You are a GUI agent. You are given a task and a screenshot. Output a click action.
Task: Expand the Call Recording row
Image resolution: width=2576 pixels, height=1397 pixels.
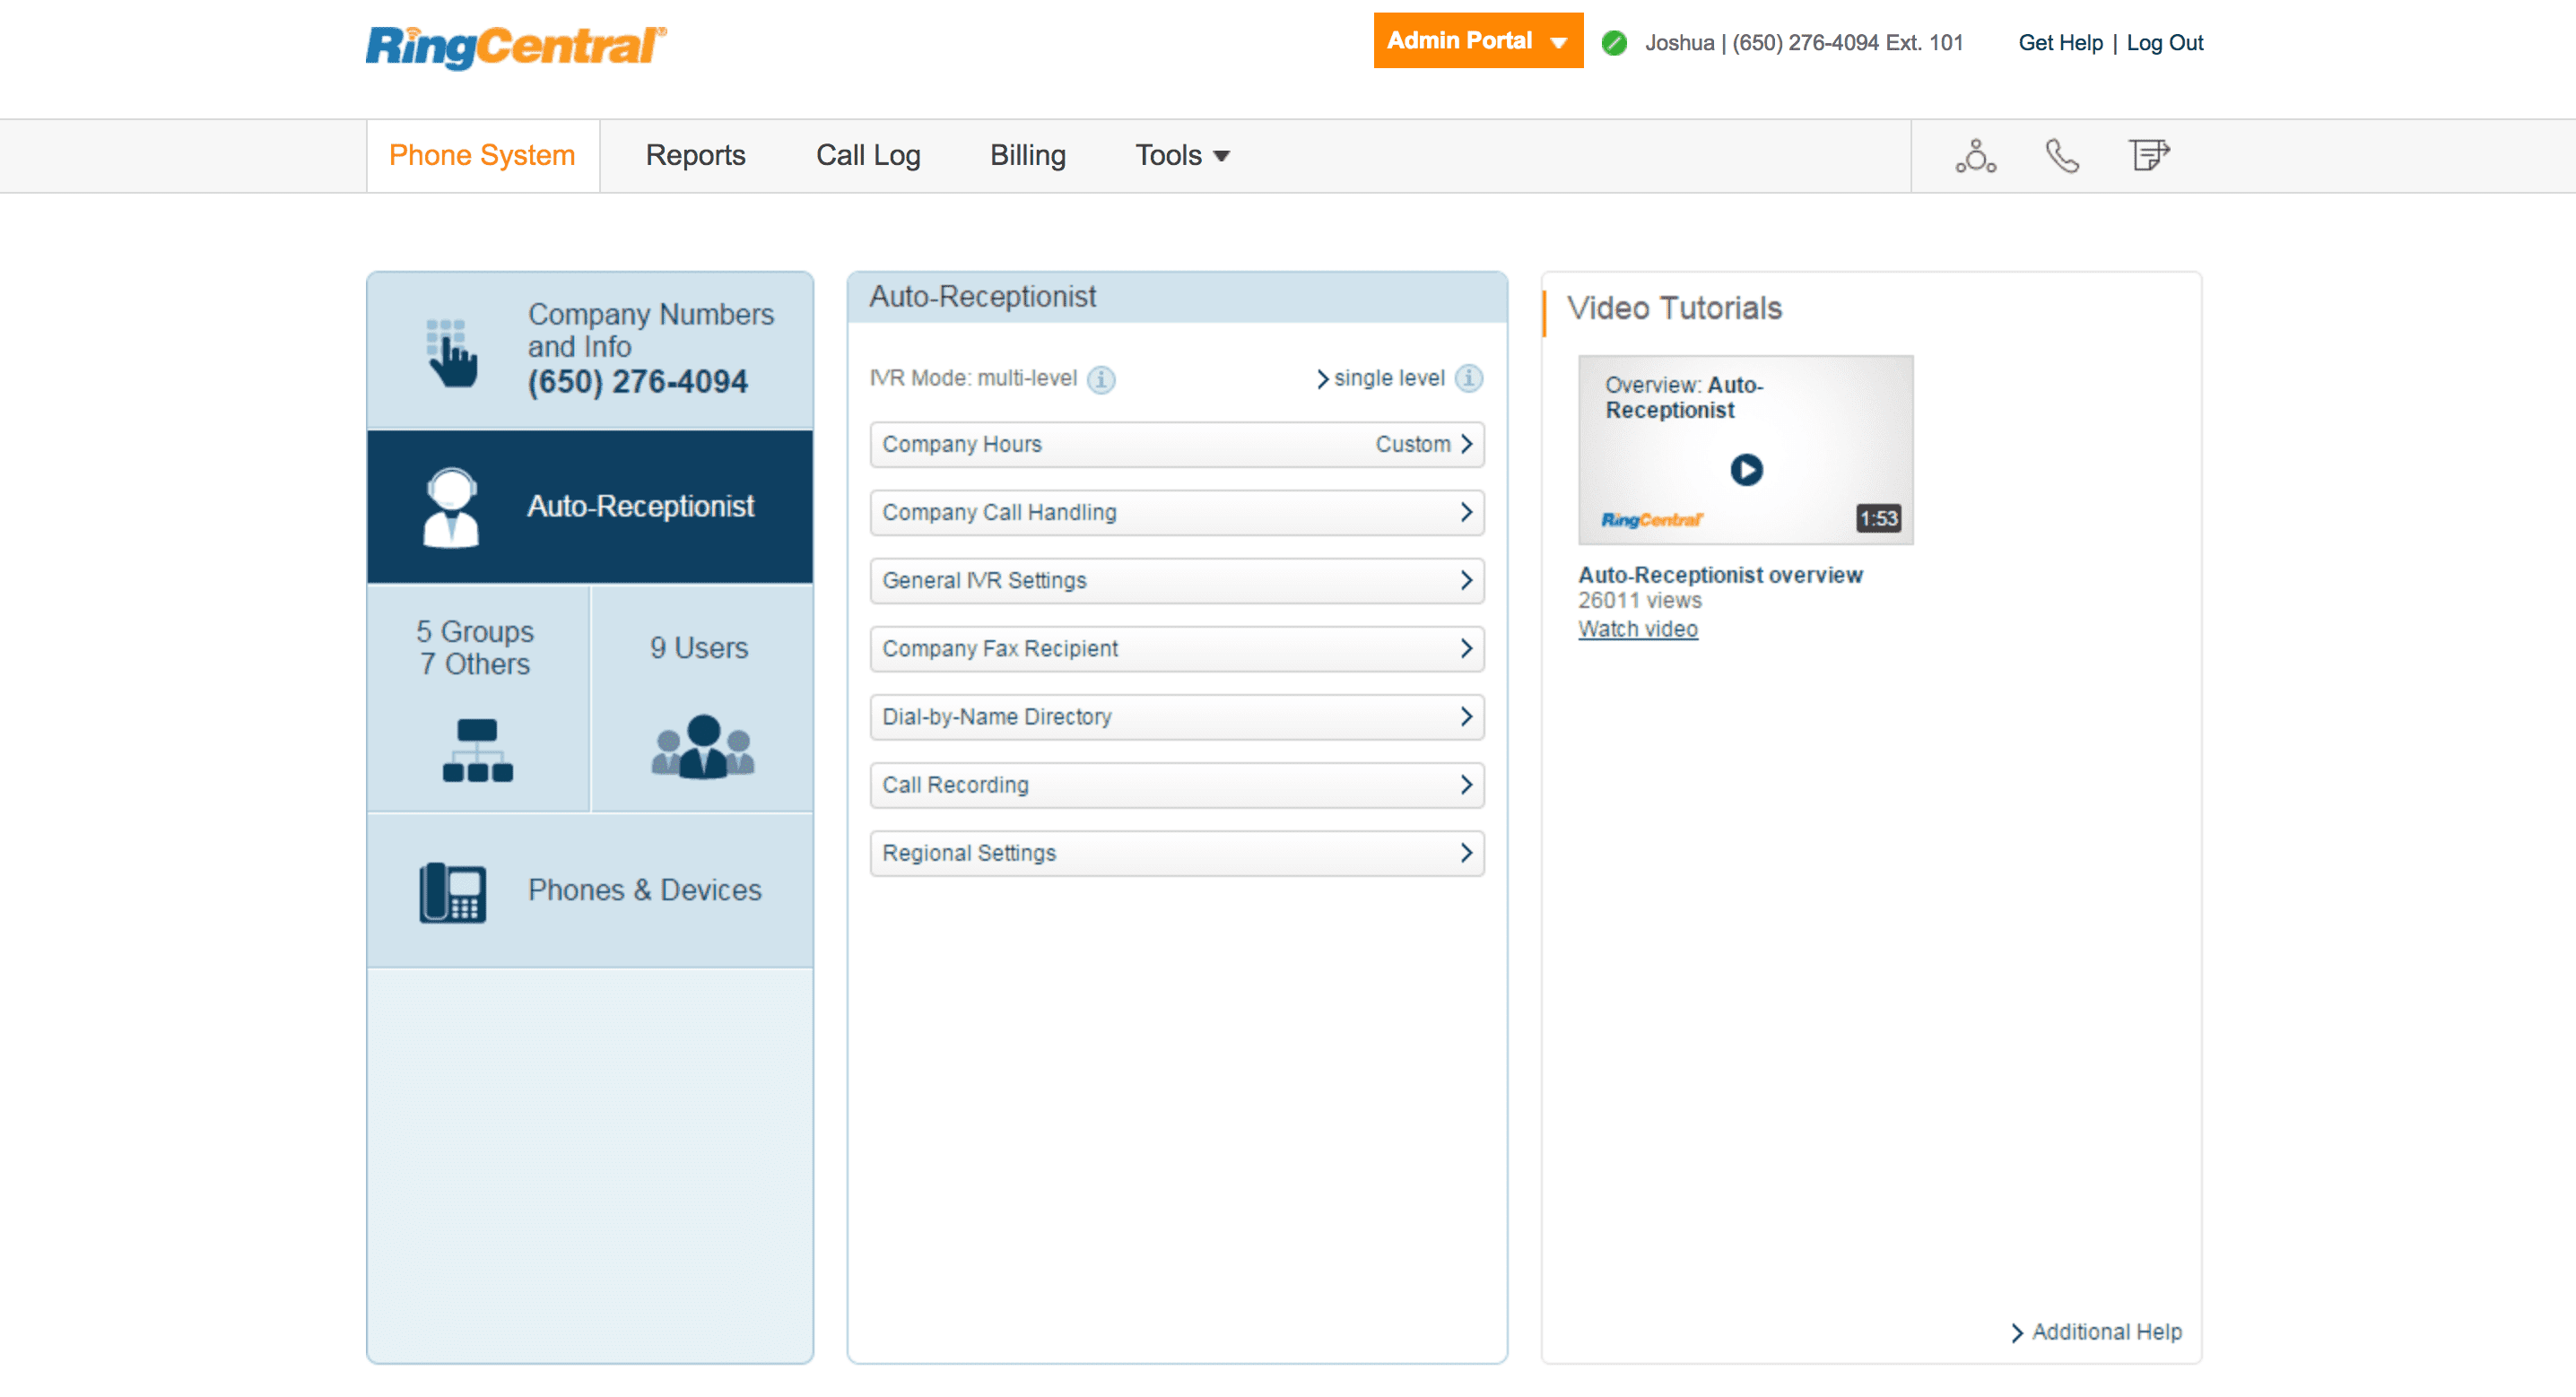(x=1176, y=785)
